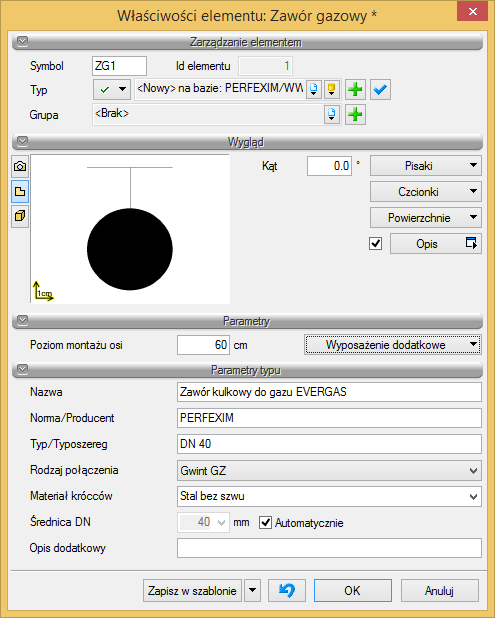The height and width of the screenshot is (618, 495).
Task: Switch to the 3D cube view icon
Action: tap(20, 216)
